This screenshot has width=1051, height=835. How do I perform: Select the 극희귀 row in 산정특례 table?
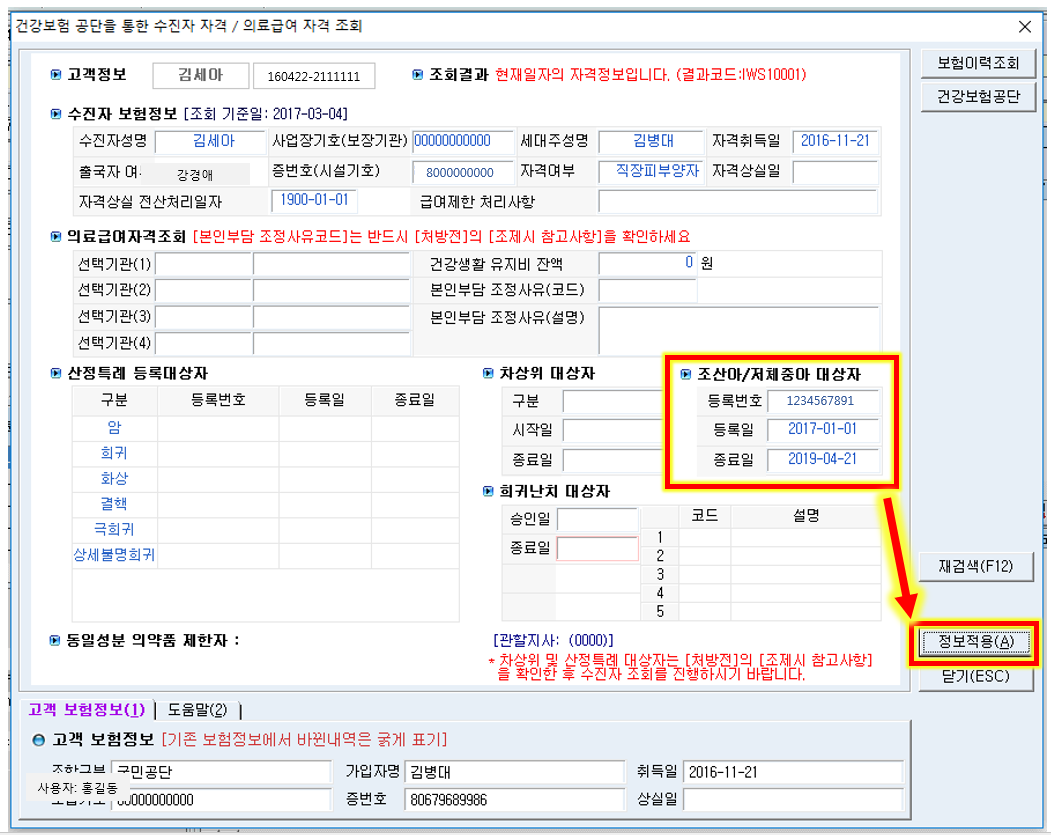pyautogui.click(x=114, y=529)
